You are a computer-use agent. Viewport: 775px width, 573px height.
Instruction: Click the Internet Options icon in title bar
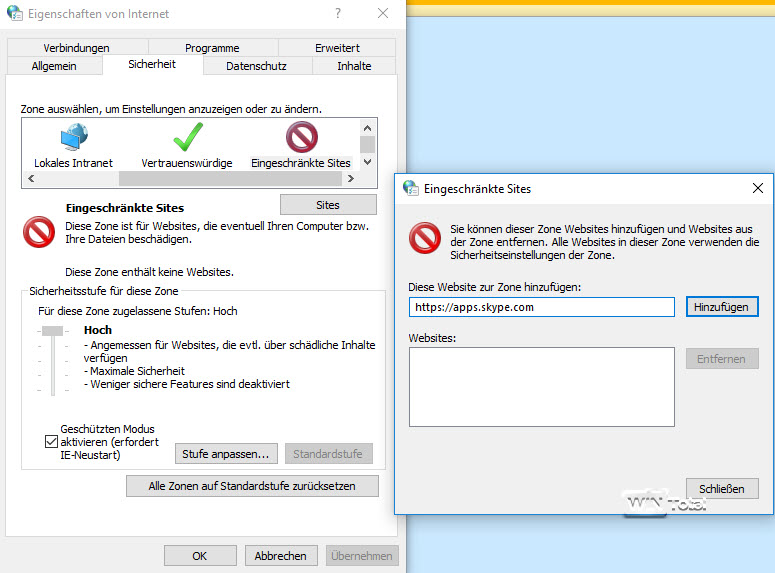click(x=15, y=13)
